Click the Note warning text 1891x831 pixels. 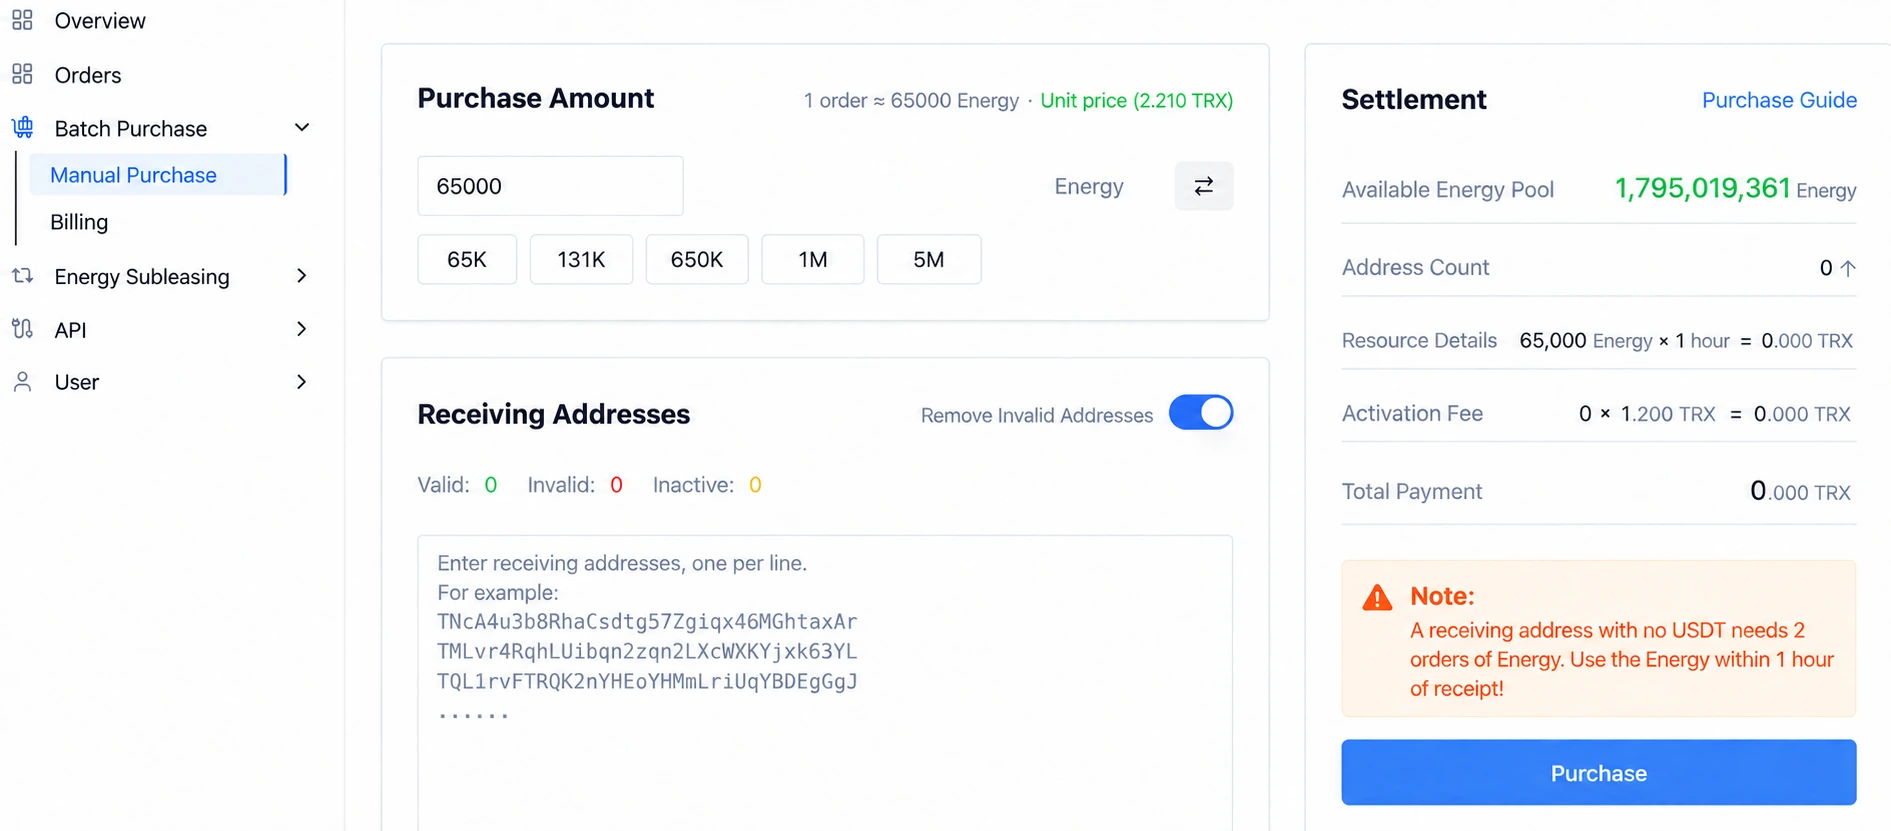(x=1622, y=659)
